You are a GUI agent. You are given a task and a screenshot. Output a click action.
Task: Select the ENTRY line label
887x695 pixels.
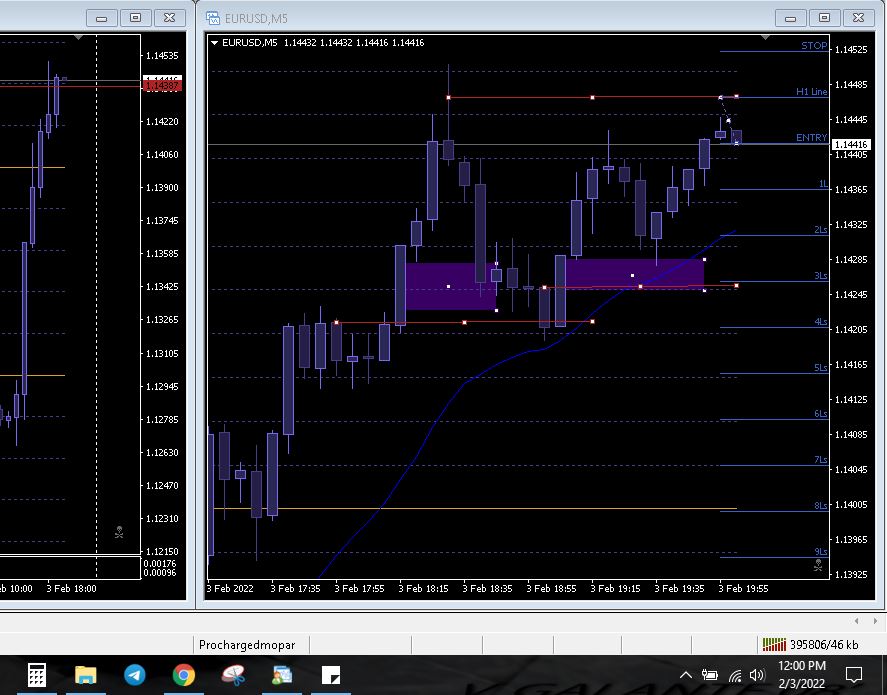pos(811,137)
